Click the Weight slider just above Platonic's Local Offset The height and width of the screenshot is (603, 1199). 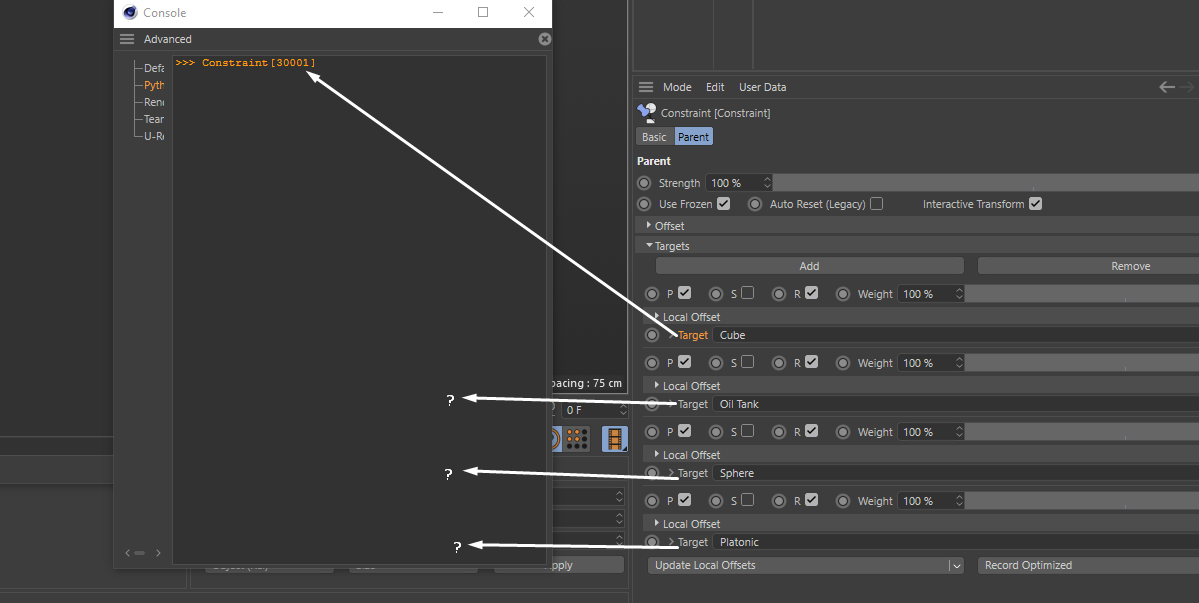tap(1082, 501)
